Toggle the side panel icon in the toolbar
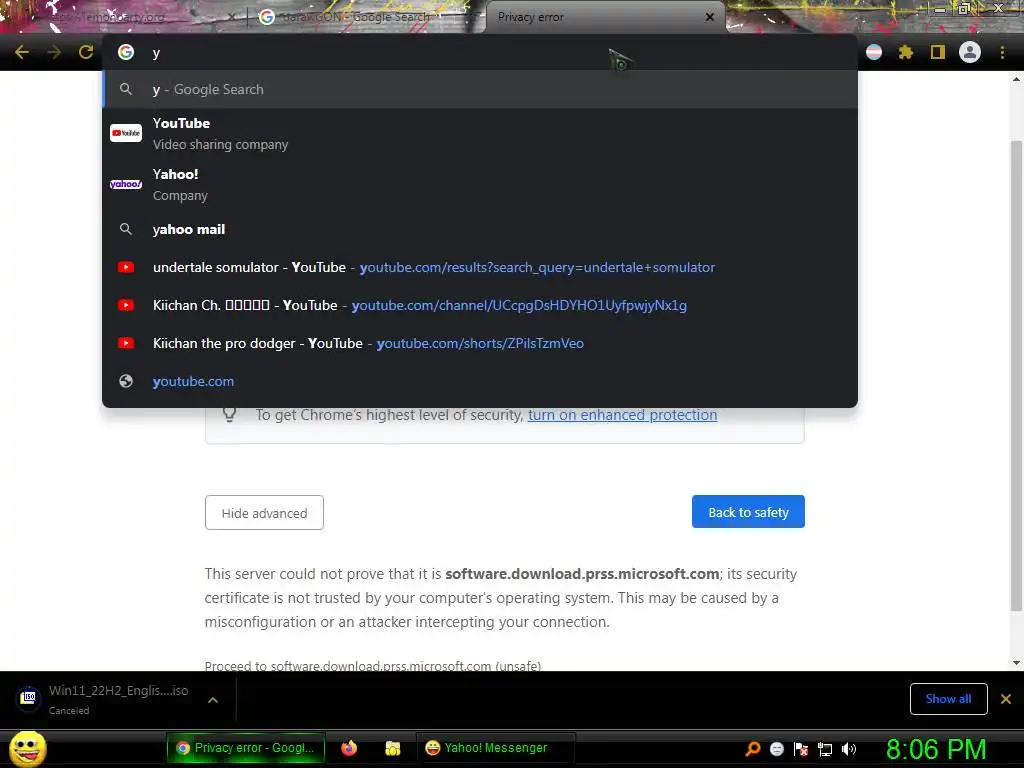 coord(938,52)
